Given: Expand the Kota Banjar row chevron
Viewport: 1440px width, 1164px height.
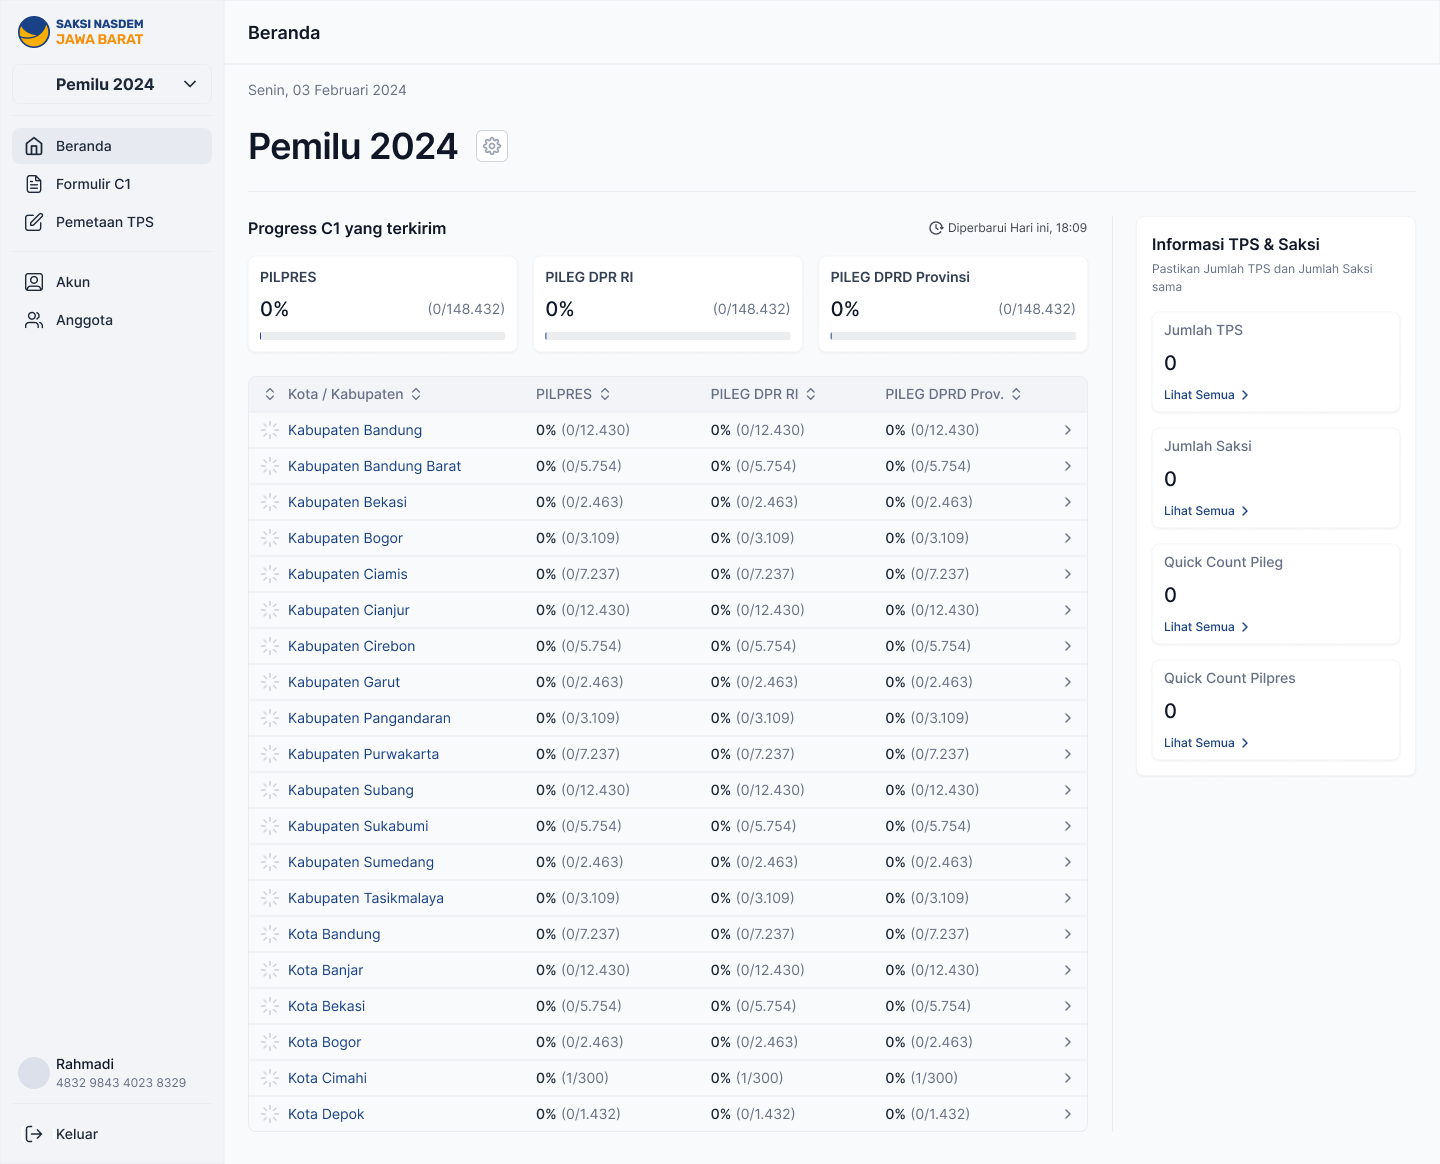Looking at the screenshot, I should click(1068, 970).
